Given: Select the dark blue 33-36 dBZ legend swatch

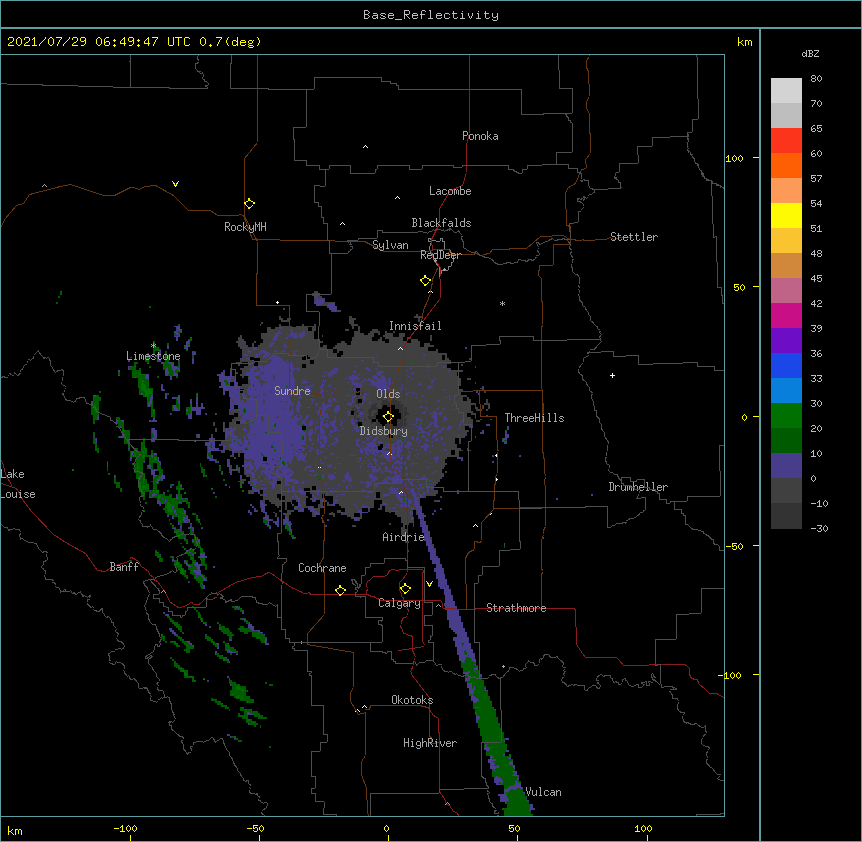Looking at the screenshot, I should 786,365.
